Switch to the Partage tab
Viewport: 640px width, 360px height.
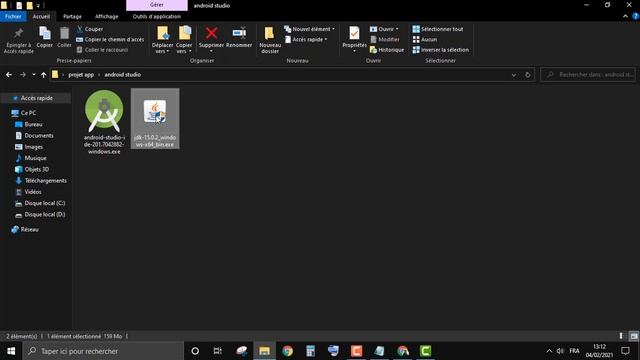[x=72, y=16]
